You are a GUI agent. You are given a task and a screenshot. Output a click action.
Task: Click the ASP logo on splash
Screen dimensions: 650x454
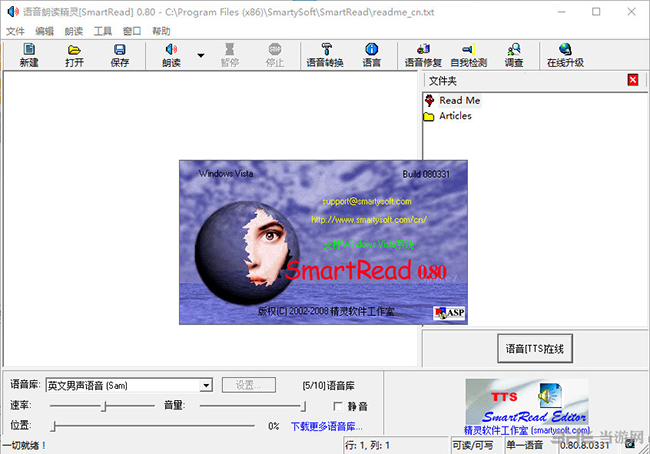coord(449,313)
